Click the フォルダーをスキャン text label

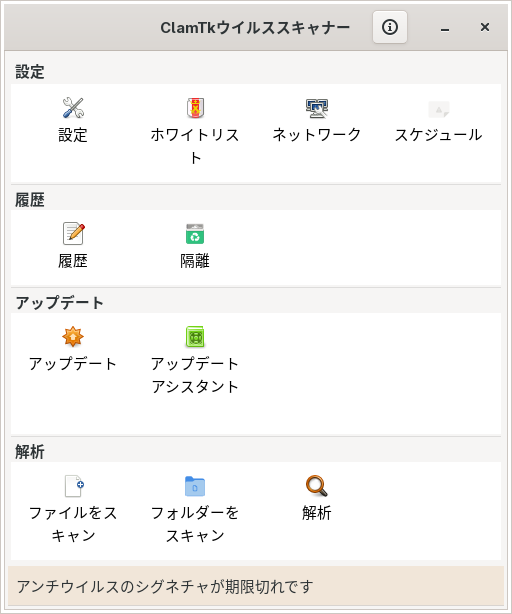point(195,524)
